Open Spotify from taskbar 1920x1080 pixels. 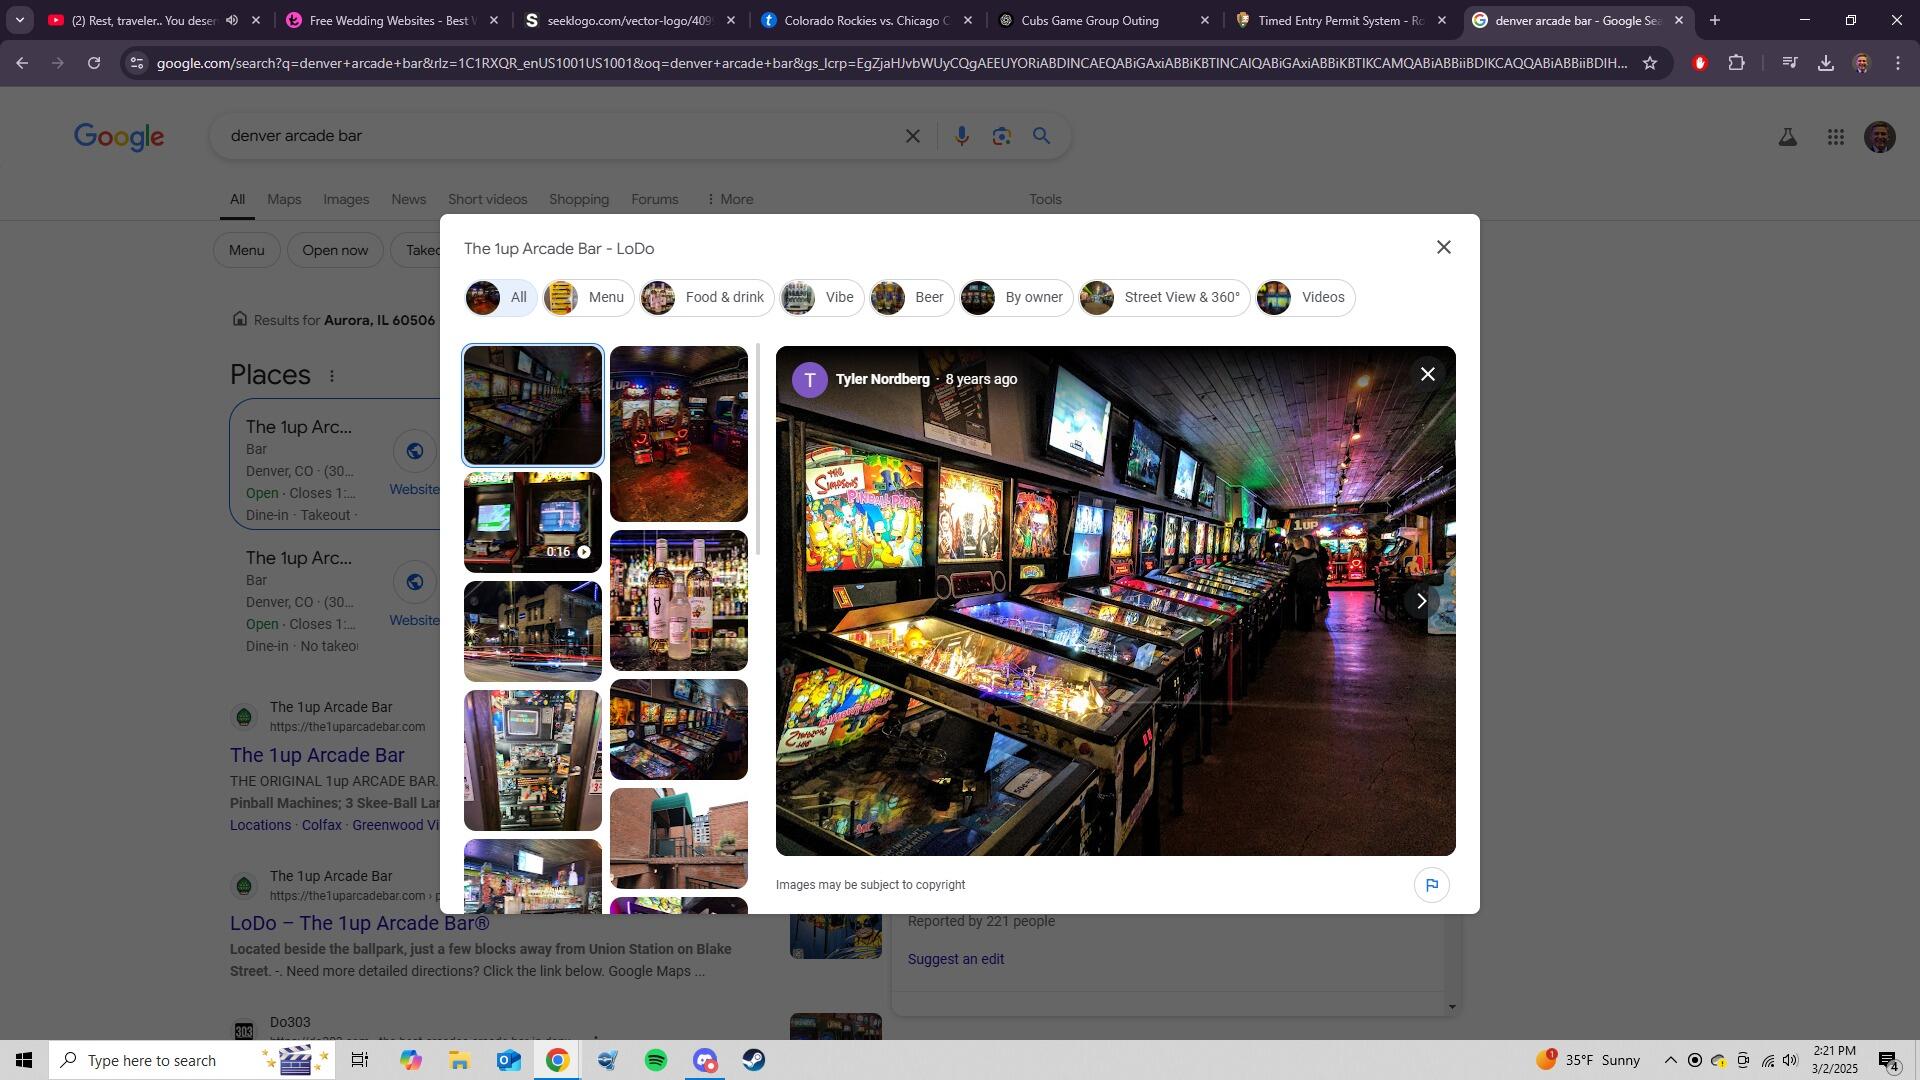point(656,1060)
